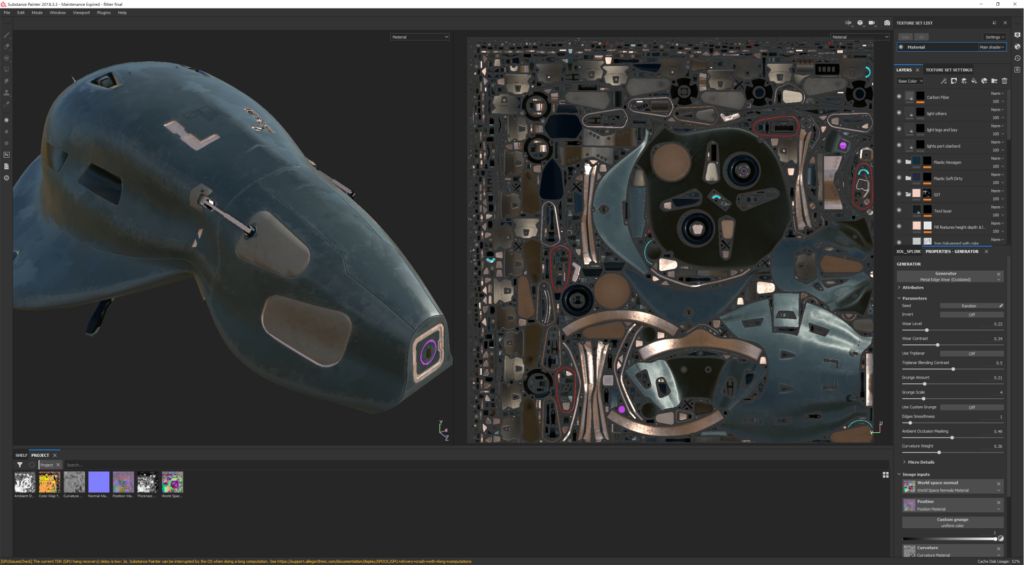Select the Material Picker tool
The height and width of the screenshot is (565, 1024).
[x=7, y=104]
